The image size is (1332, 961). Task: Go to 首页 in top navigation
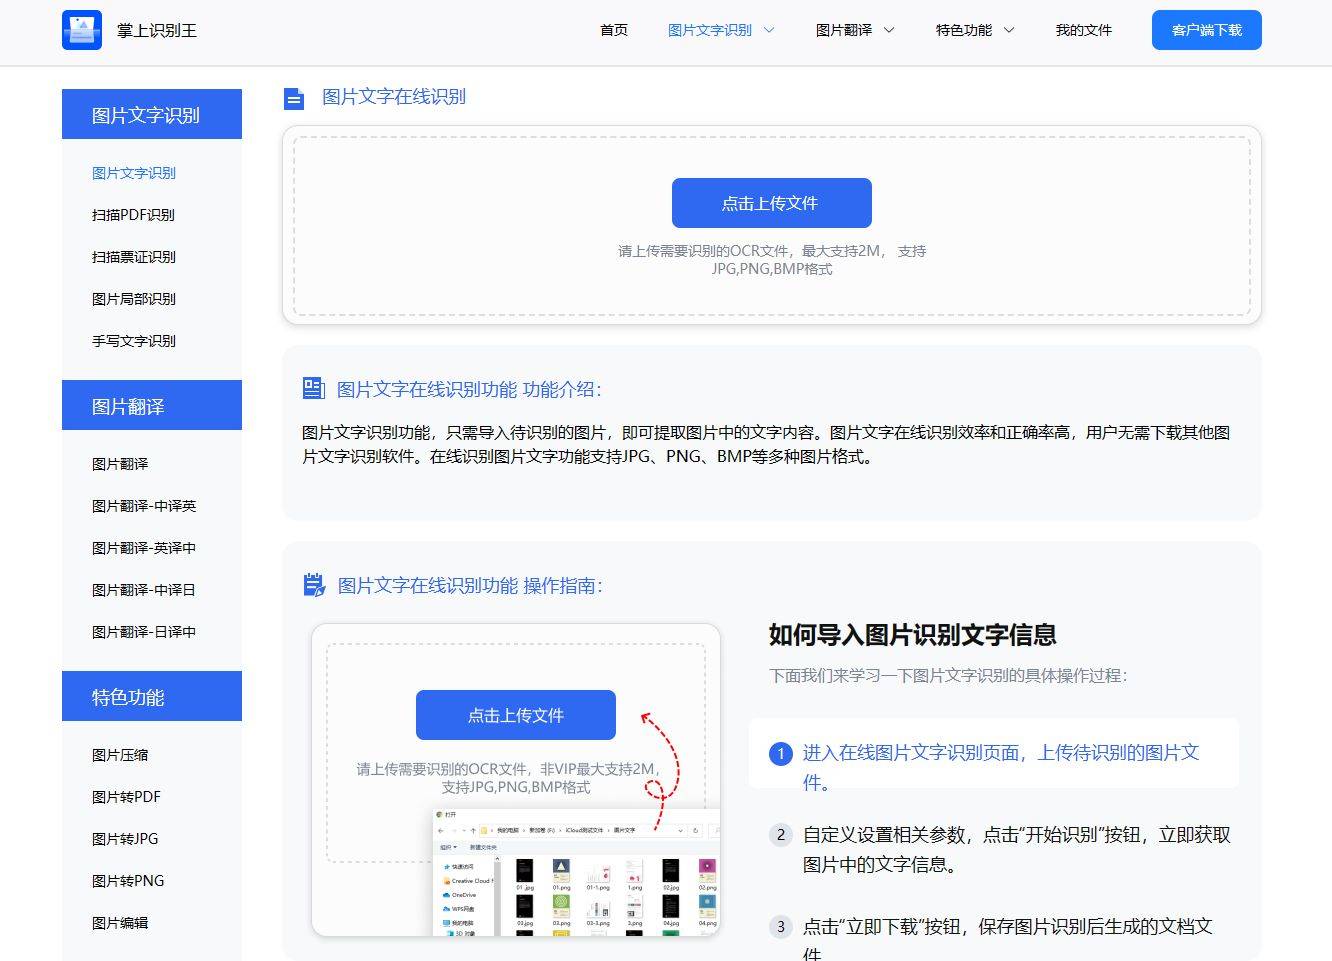tap(614, 30)
